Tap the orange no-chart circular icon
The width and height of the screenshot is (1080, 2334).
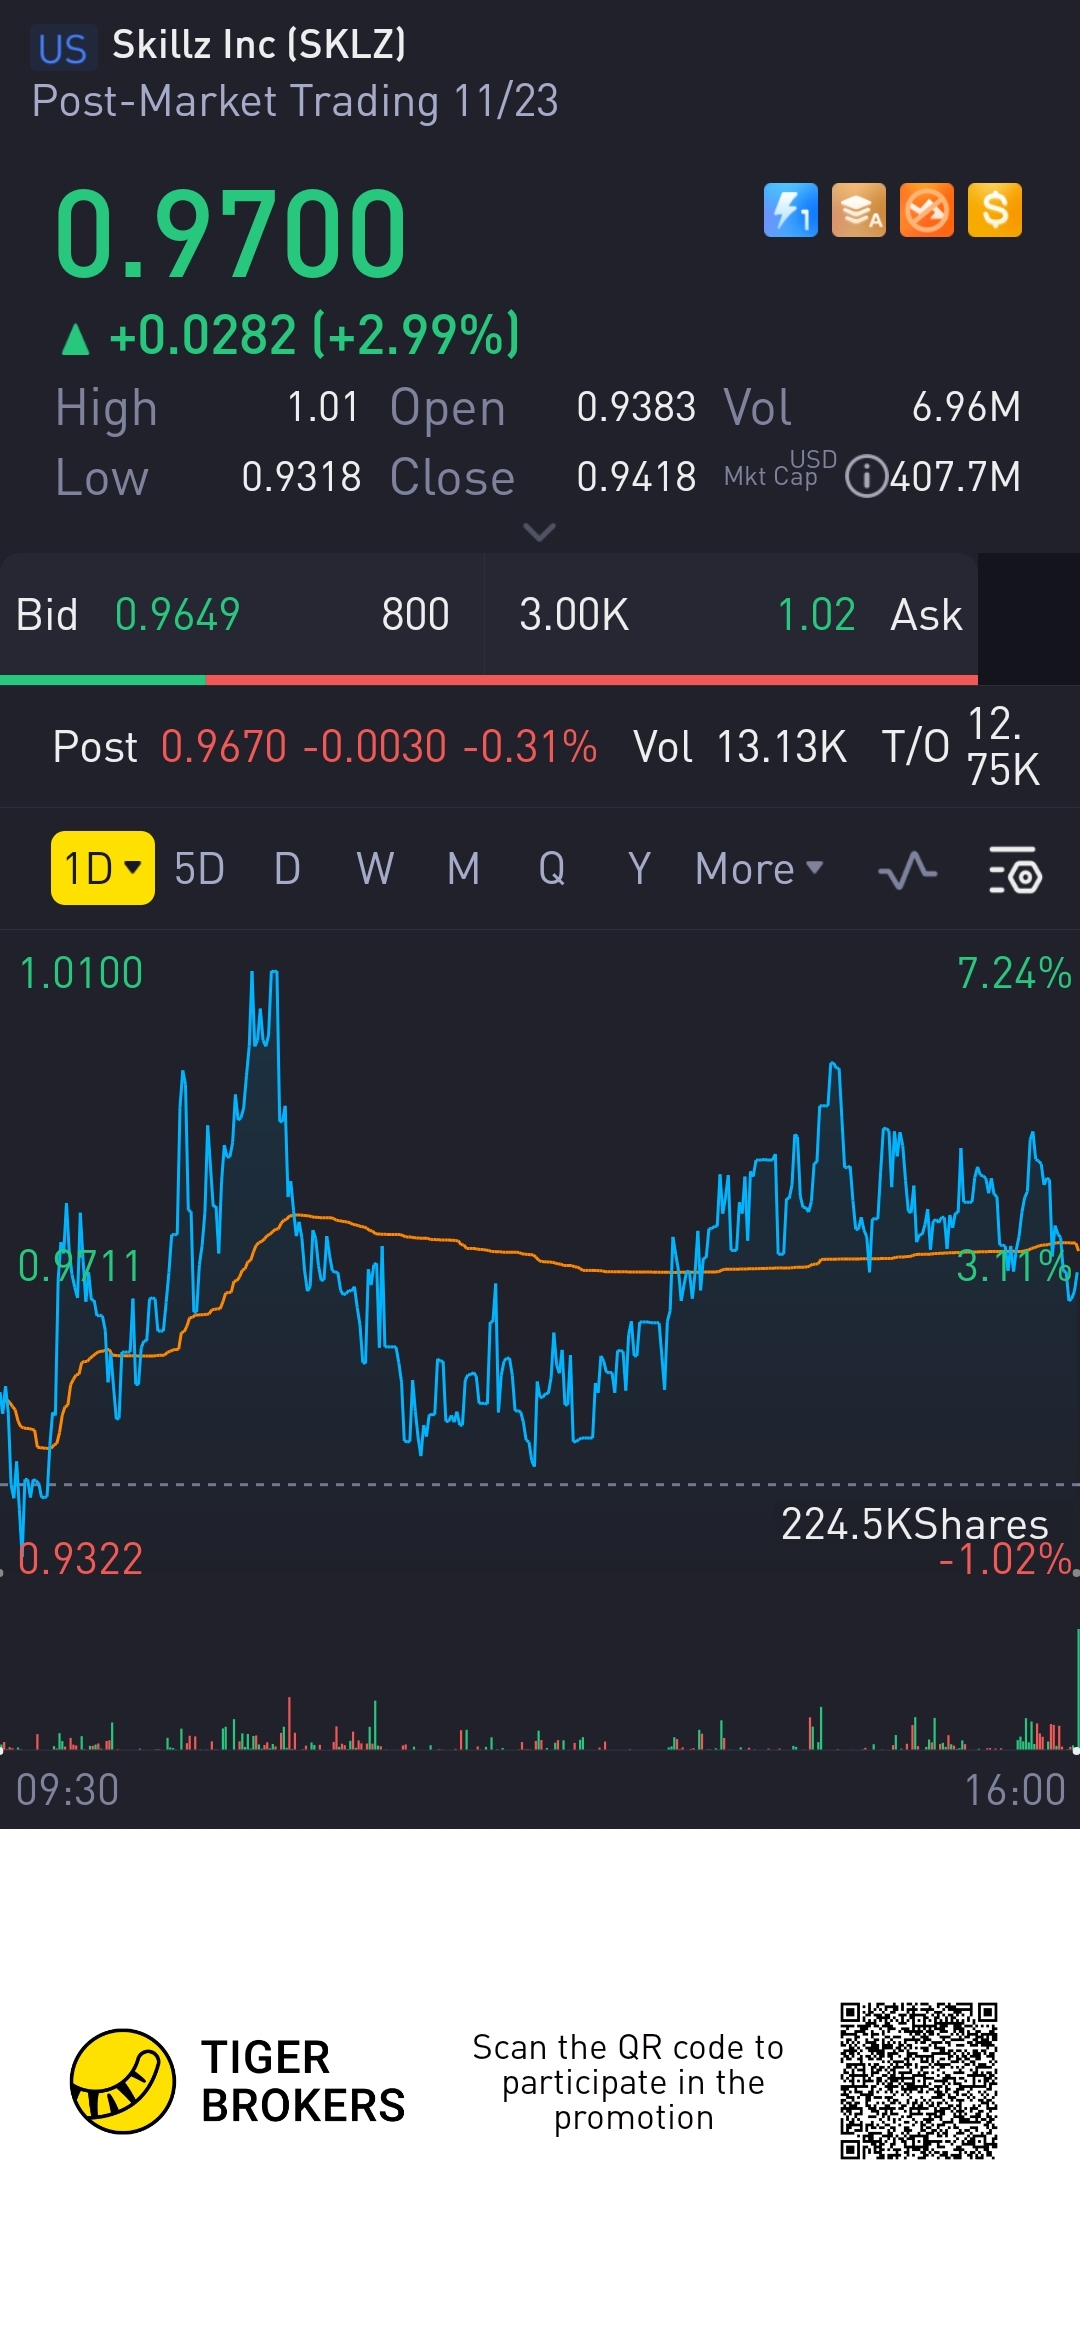[927, 210]
